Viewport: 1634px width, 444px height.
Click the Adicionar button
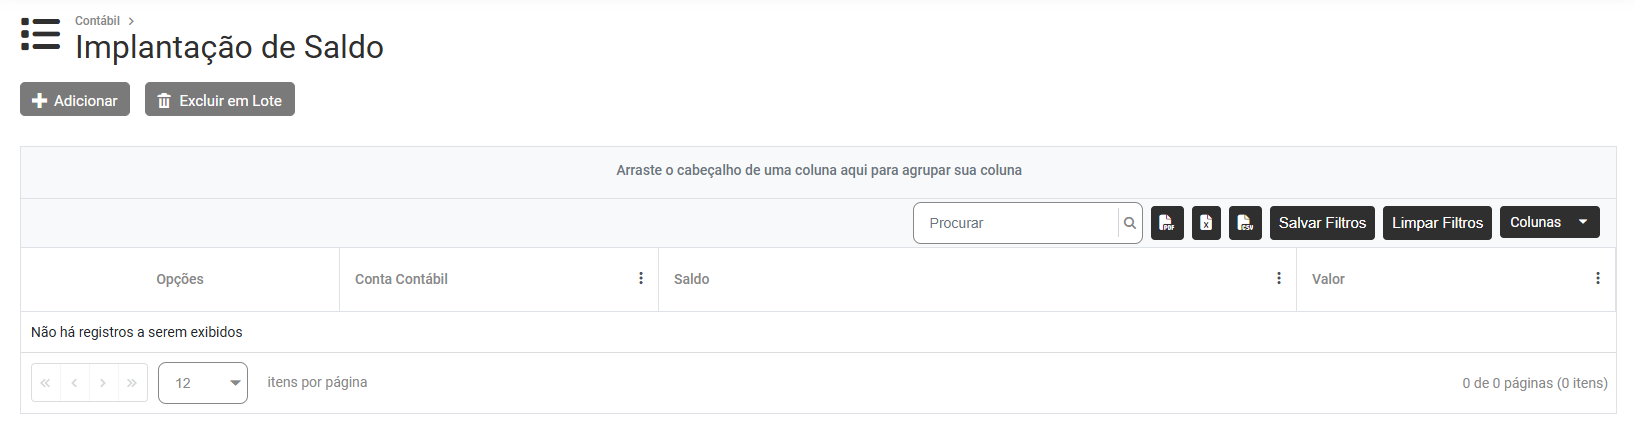coord(75,100)
